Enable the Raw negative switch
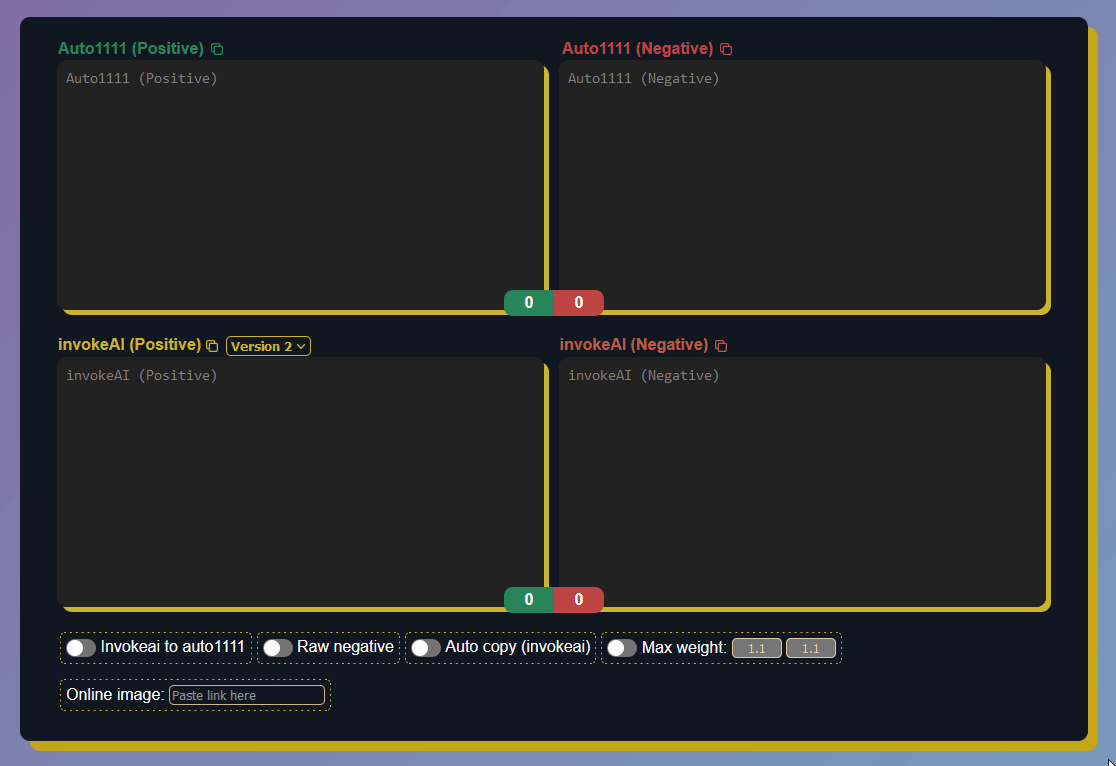 pyautogui.click(x=278, y=648)
